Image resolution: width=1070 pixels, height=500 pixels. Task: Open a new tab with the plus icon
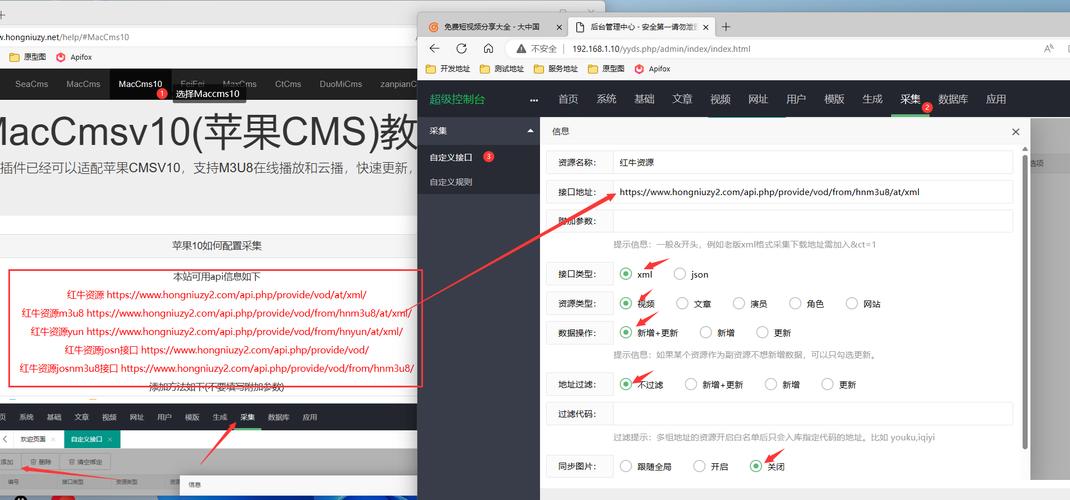coord(725,27)
